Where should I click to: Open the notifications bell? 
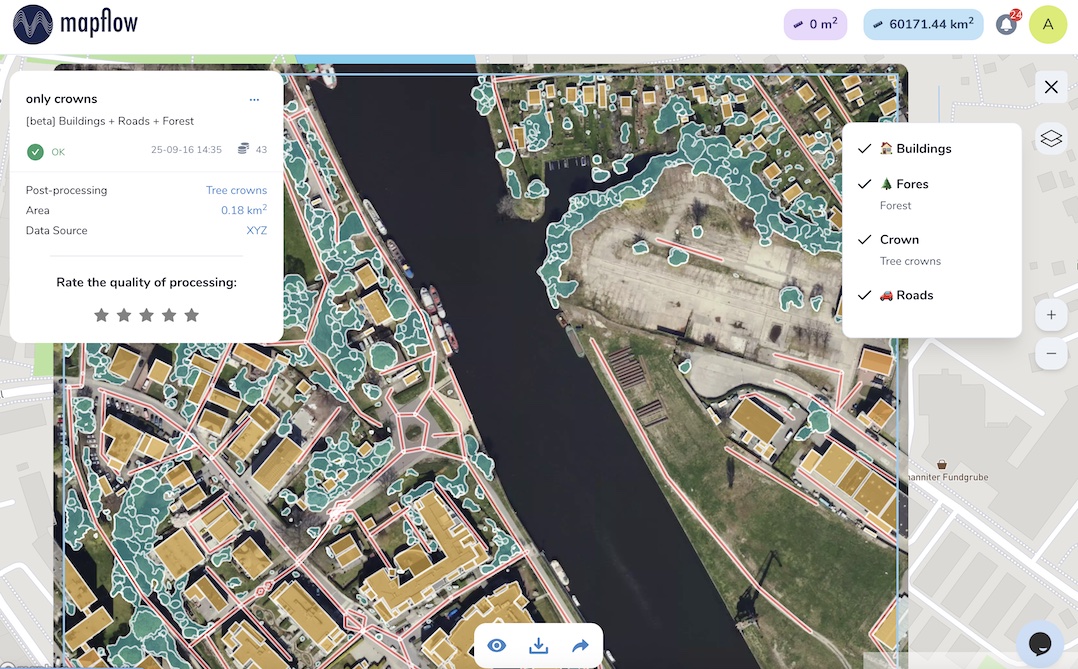coord(1006,25)
